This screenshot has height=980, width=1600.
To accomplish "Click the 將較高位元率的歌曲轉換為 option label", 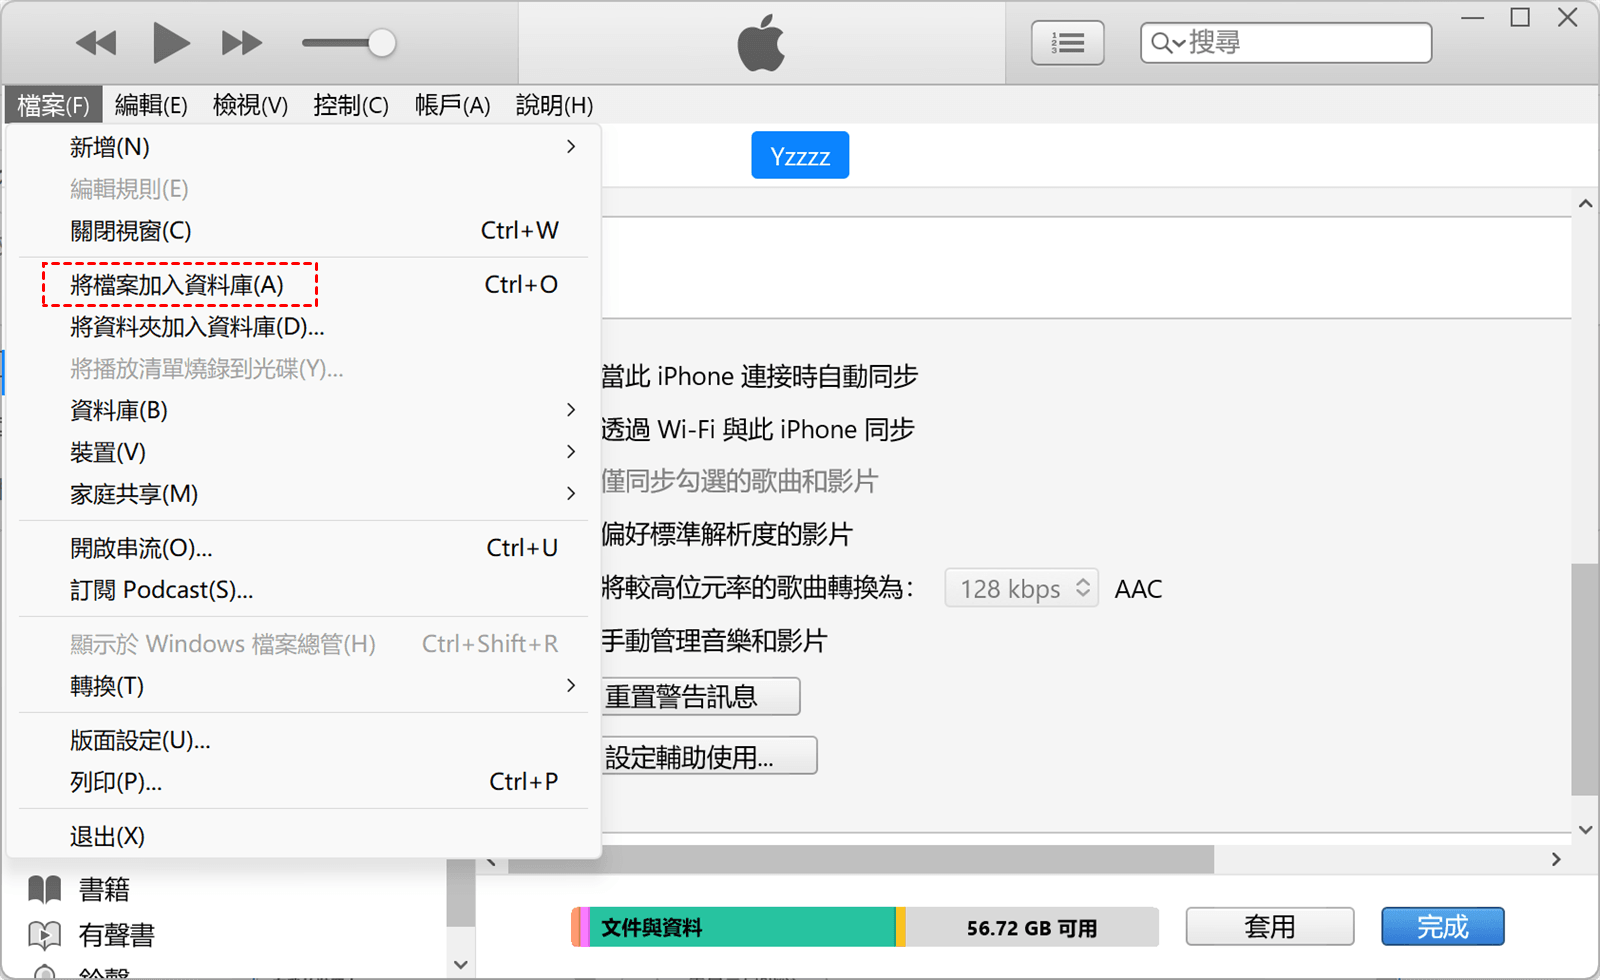I will (x=758, y=587).
